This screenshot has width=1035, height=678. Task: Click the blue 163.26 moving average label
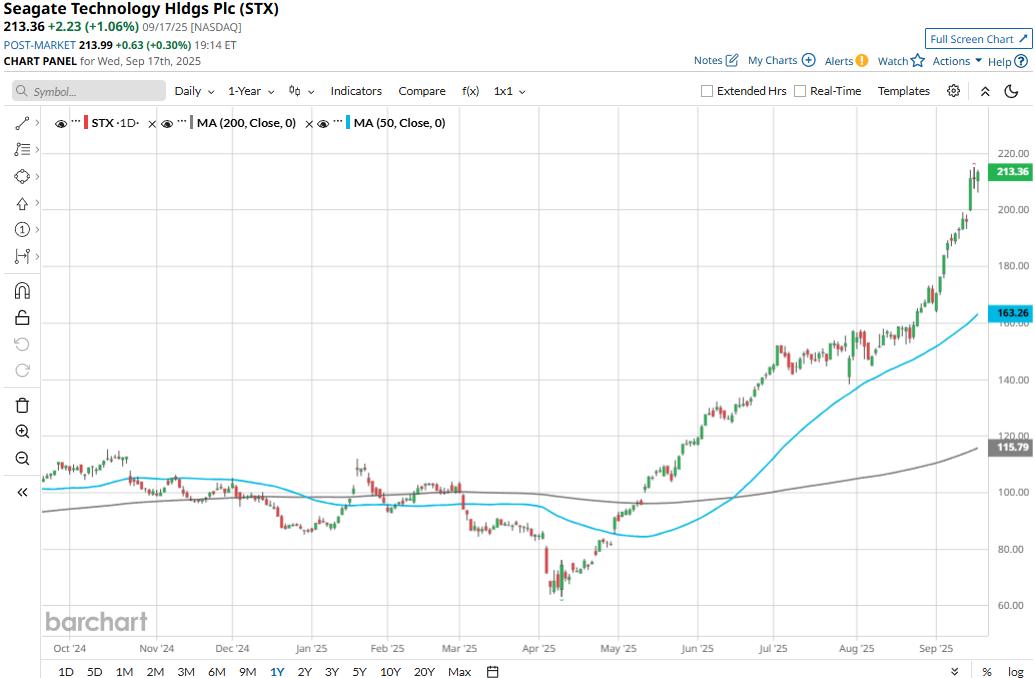click(x=1010, y=313)
